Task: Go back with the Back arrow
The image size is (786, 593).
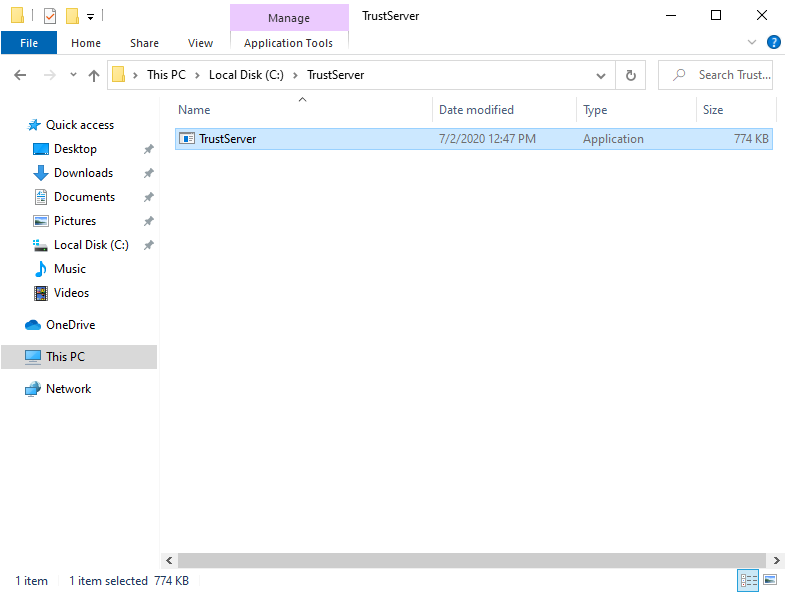Action: point(20,75)
